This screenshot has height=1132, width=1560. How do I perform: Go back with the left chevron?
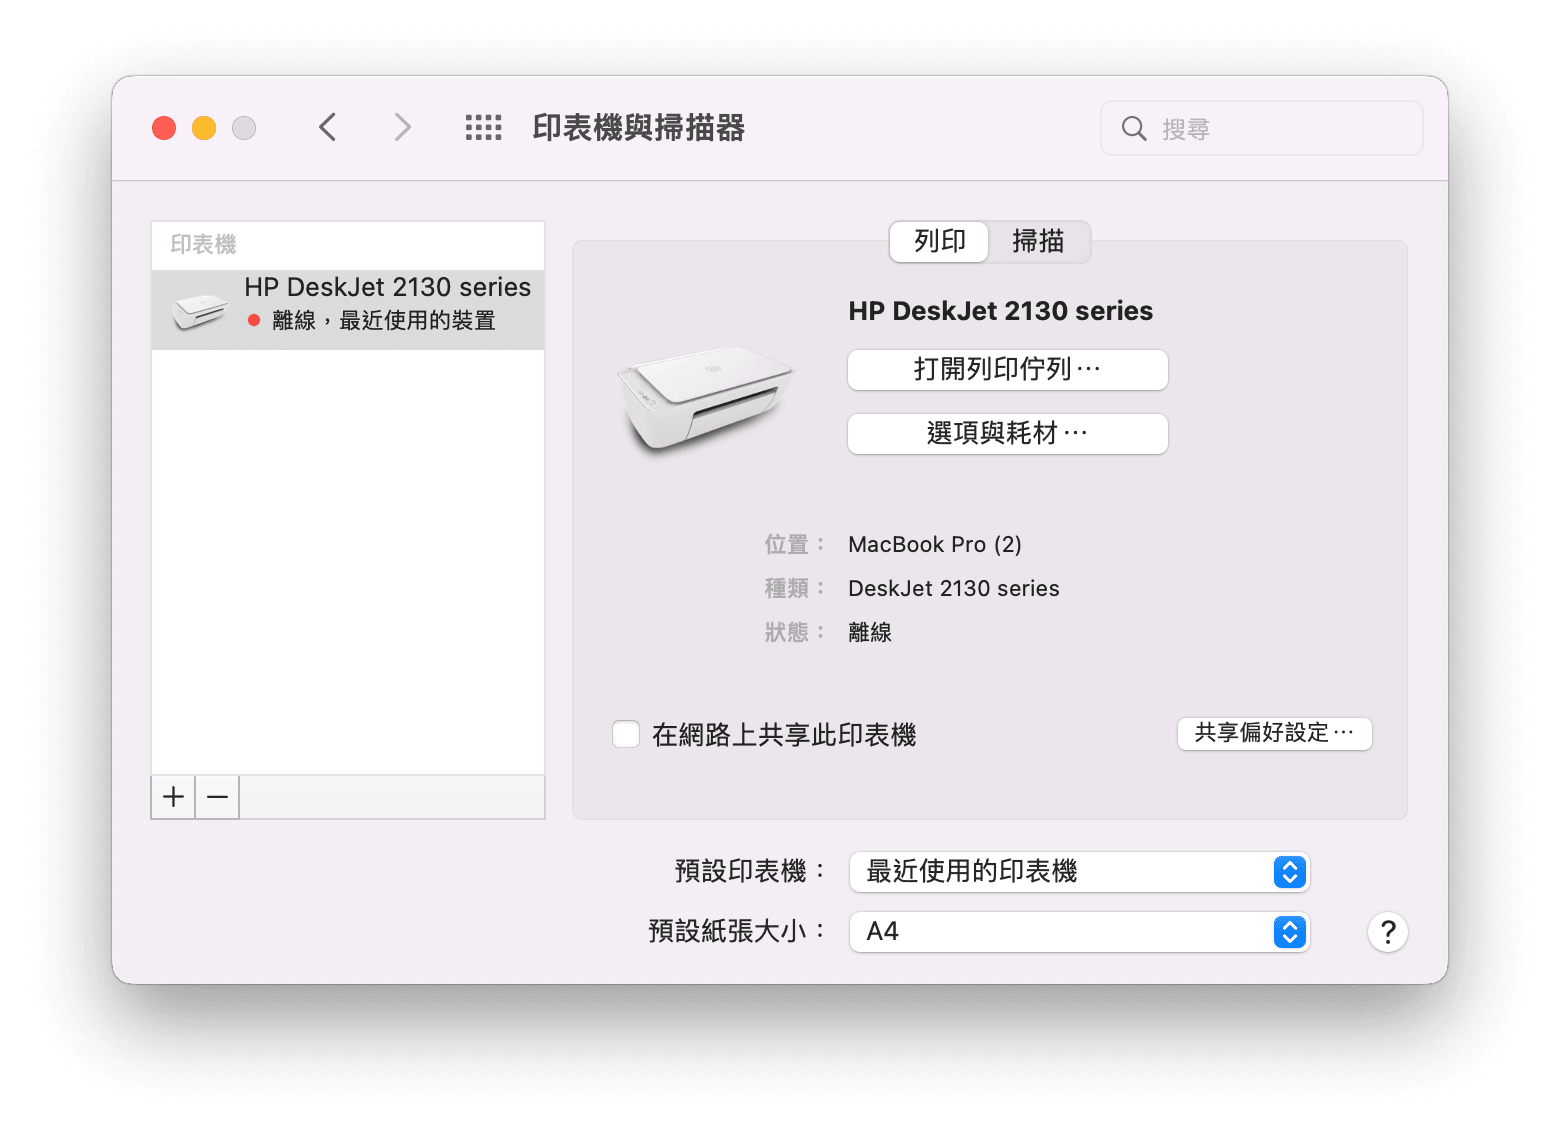(327, 127)
